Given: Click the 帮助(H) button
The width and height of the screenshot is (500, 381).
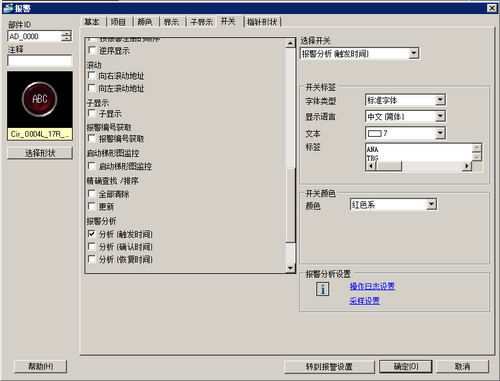Looking at the screenshot, I should pos(40,367).
